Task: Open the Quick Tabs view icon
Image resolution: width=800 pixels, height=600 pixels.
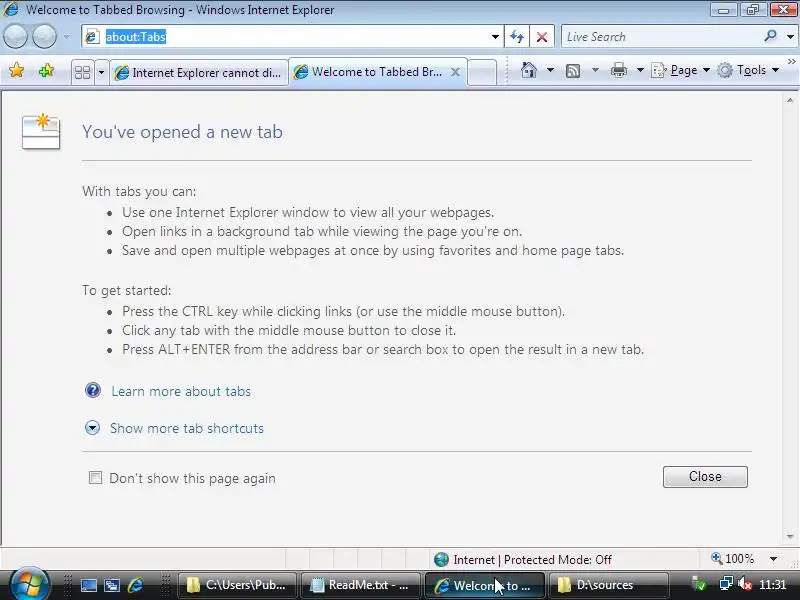Action: [83, 72]
